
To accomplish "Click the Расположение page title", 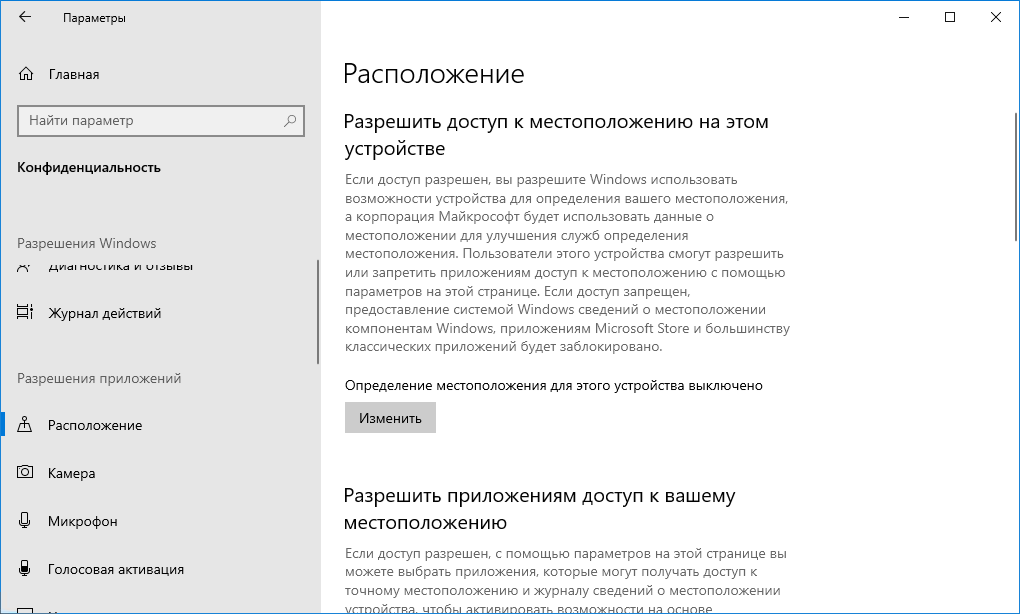I will [x=434, y=73].
